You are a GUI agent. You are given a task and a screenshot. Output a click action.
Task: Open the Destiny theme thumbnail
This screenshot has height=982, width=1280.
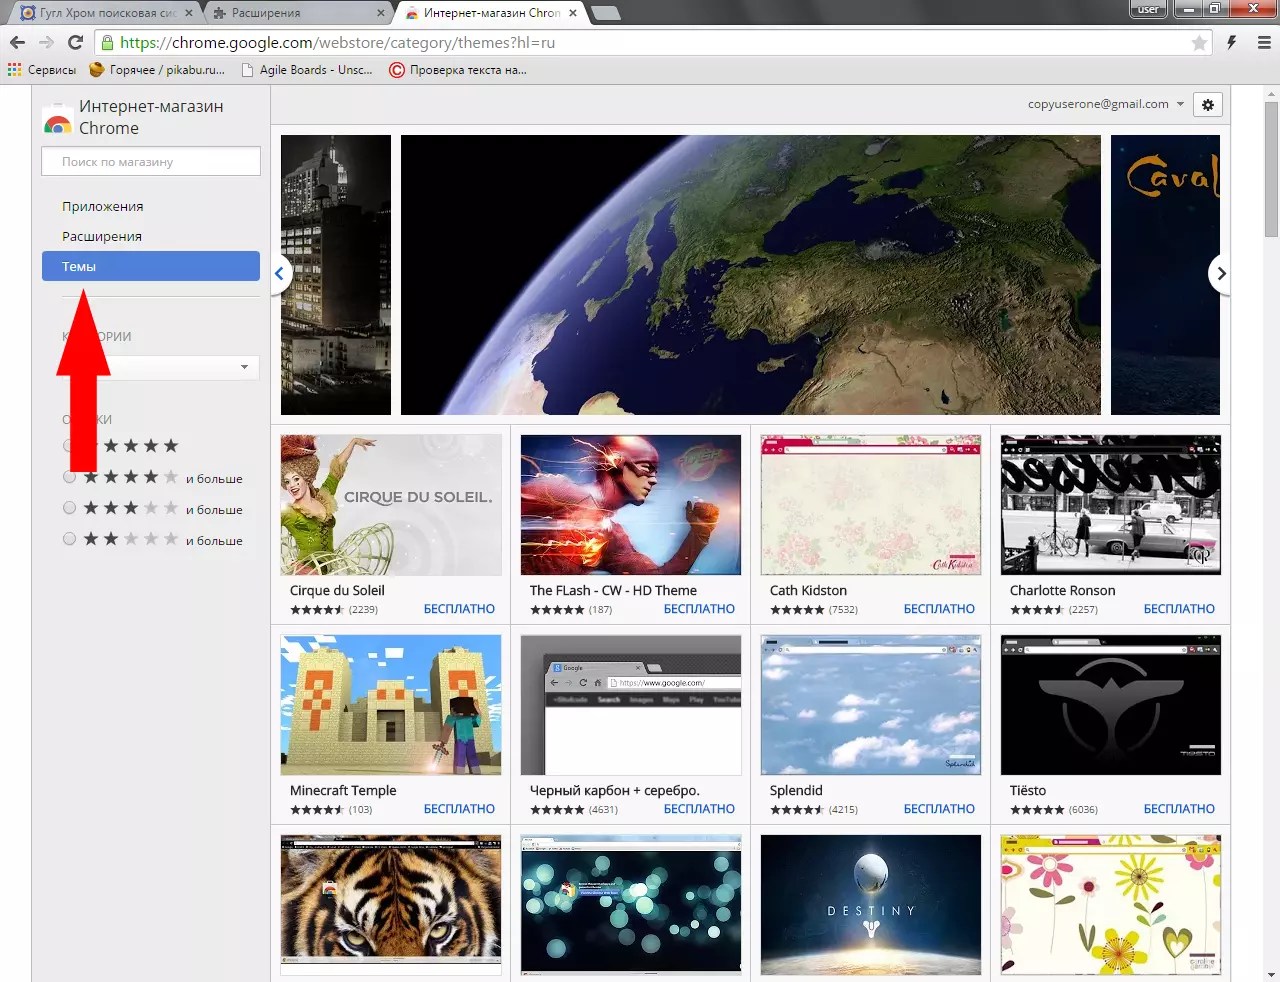click(x=871, y=905)
